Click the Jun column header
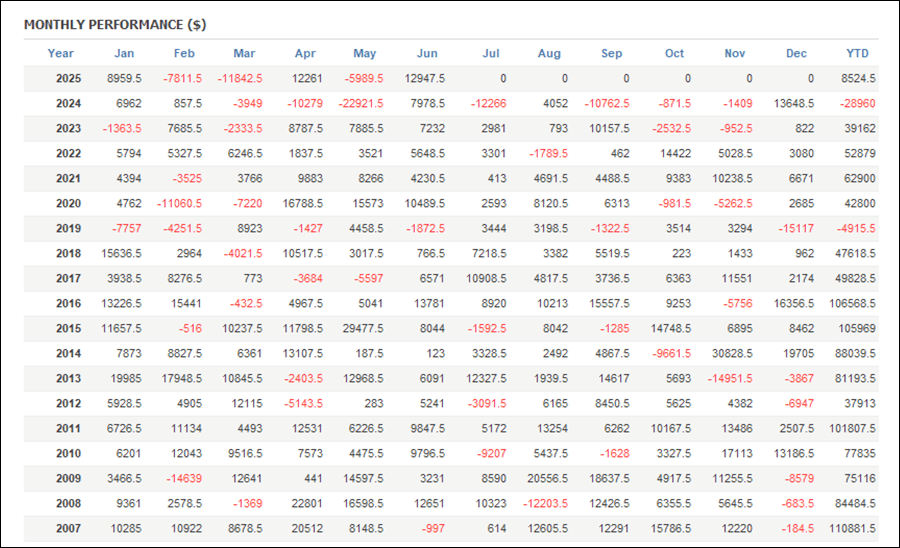The height and width of the screenshot is (548, 900). (426, 53)
